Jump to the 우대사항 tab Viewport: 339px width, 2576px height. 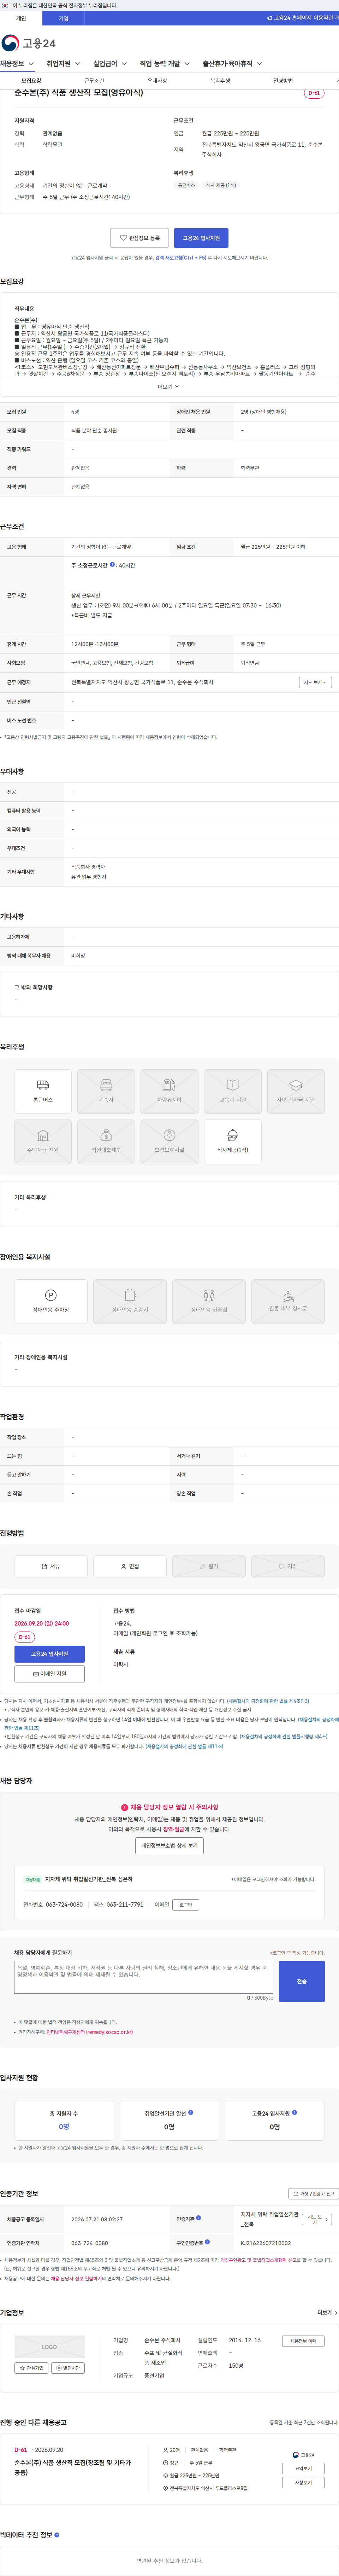coord(157,81)
